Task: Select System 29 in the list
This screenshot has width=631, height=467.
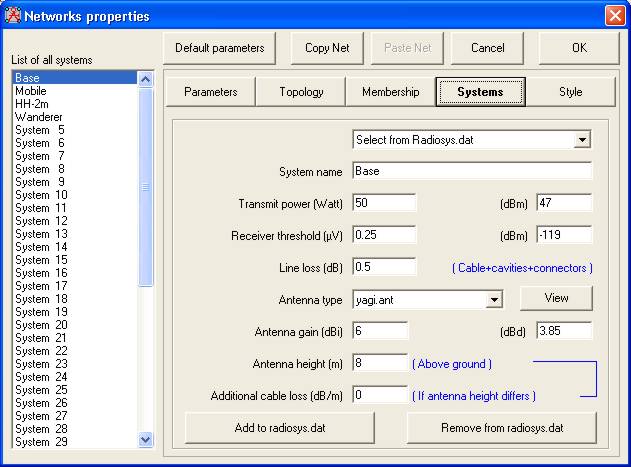Action: point(75,442)
